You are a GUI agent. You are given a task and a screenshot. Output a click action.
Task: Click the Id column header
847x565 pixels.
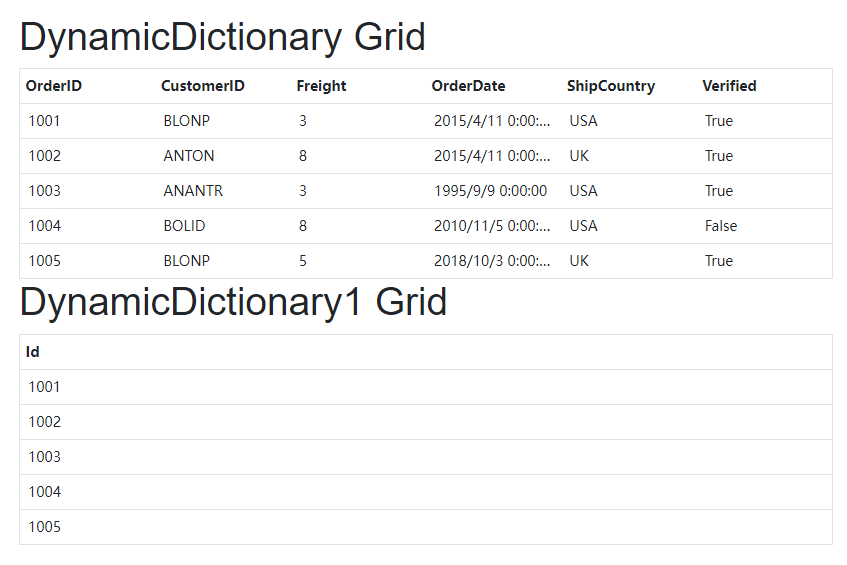(x=33, y=352)
